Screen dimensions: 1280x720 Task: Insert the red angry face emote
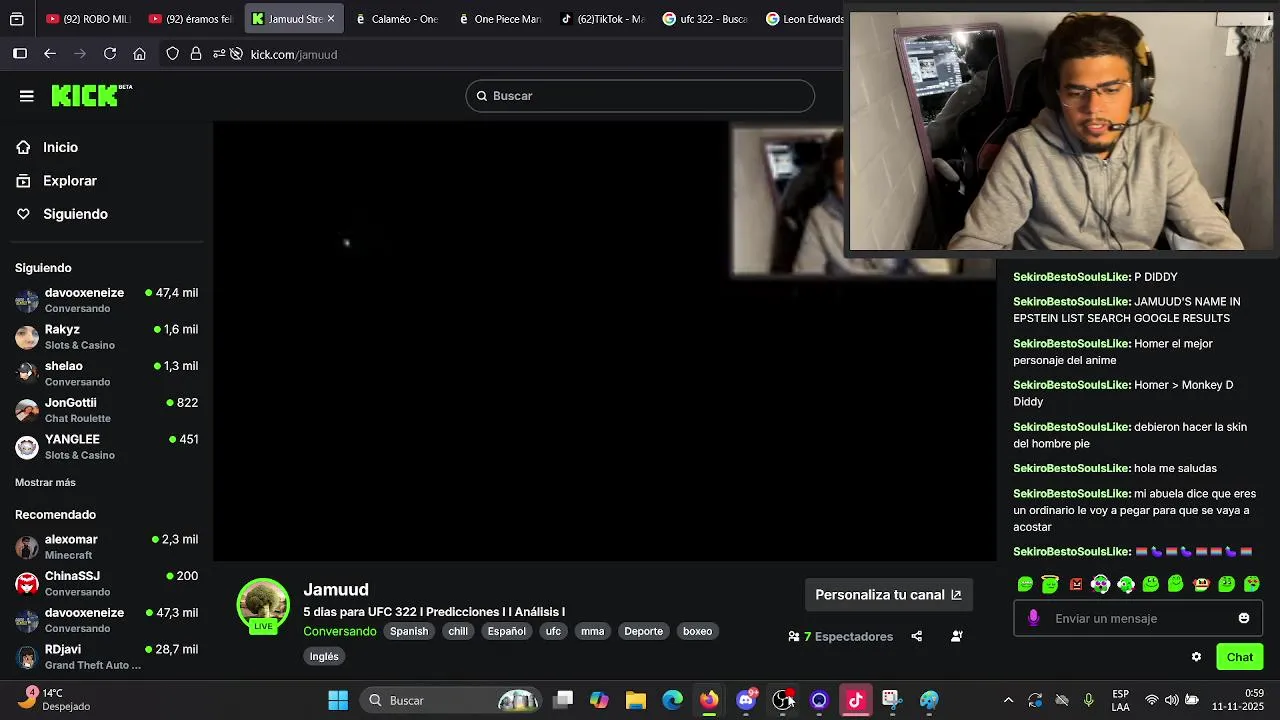click(1076, 584)
